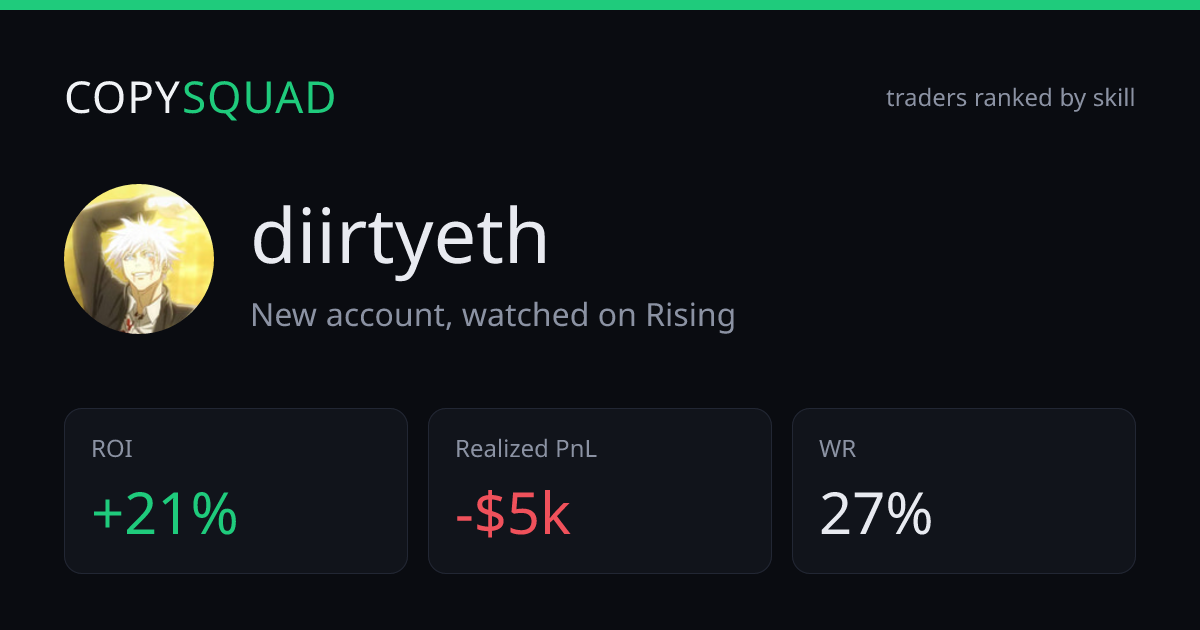Viewport: 1200px width, 630px height.
Task: Click the green SQUAD part of logo
Action: (259, 98)
